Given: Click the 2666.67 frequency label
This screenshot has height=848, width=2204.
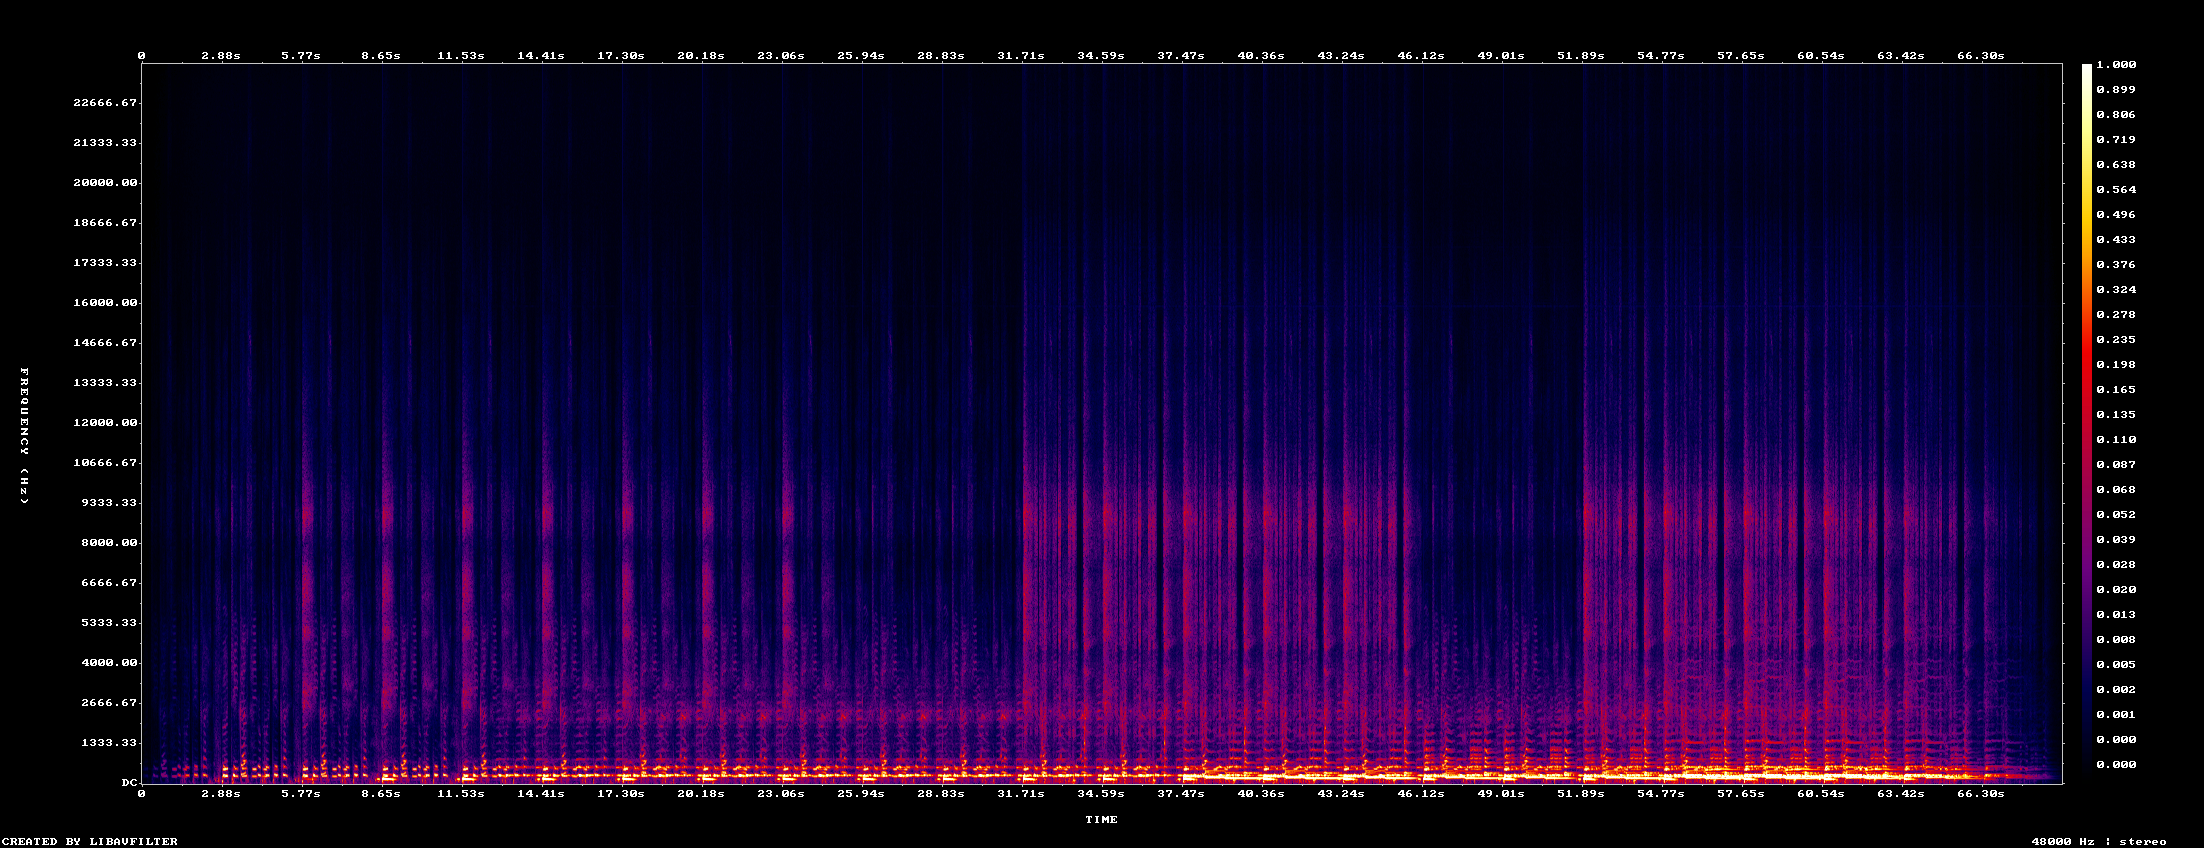Looking at the screenshot, I should (x=109, y=703).
